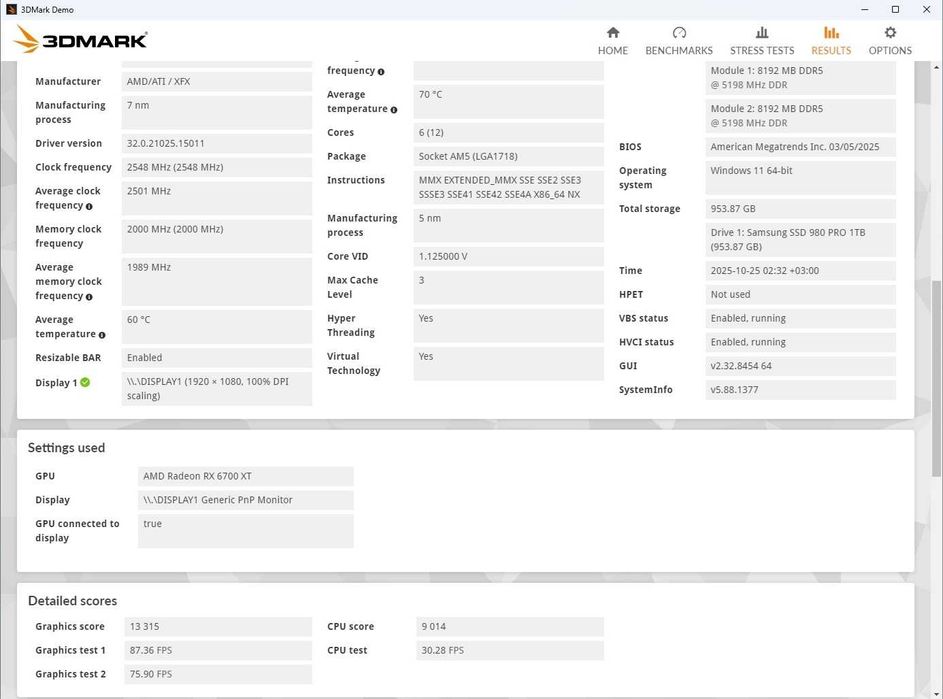Select the Hyper Threading Yes value
This screenshot has height=699, width=943.
(508, 325)
